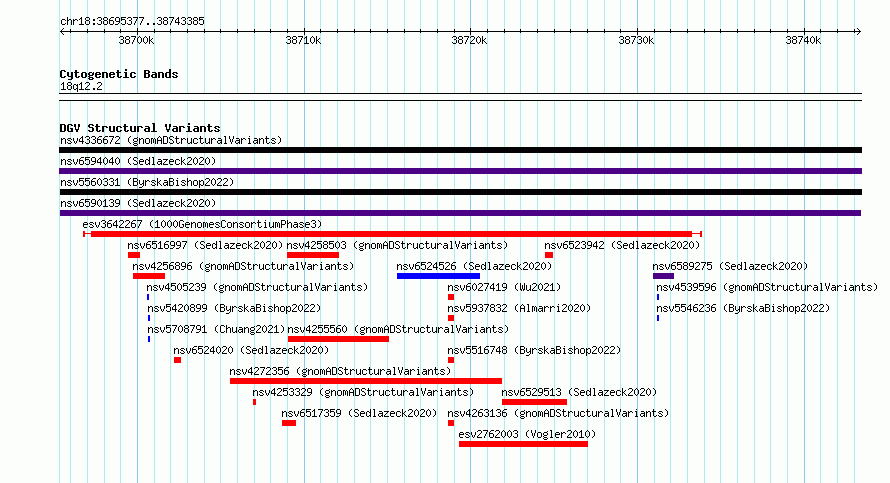The width and height of the screenshot is (890, 483).
Task: Click the 18q12.2 cytogenetic band label
Action: 81,86
